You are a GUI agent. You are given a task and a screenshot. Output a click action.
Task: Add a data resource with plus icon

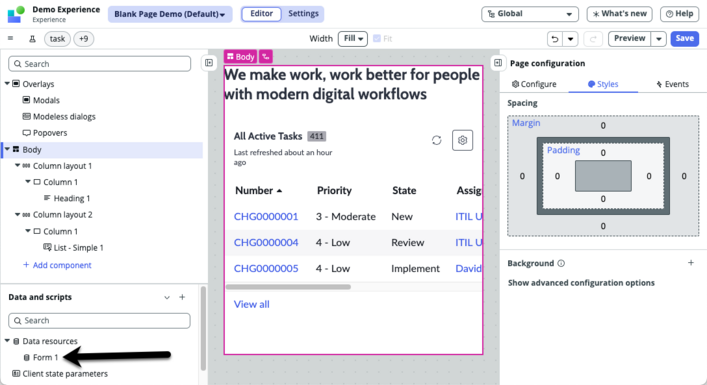pos(182,297)
